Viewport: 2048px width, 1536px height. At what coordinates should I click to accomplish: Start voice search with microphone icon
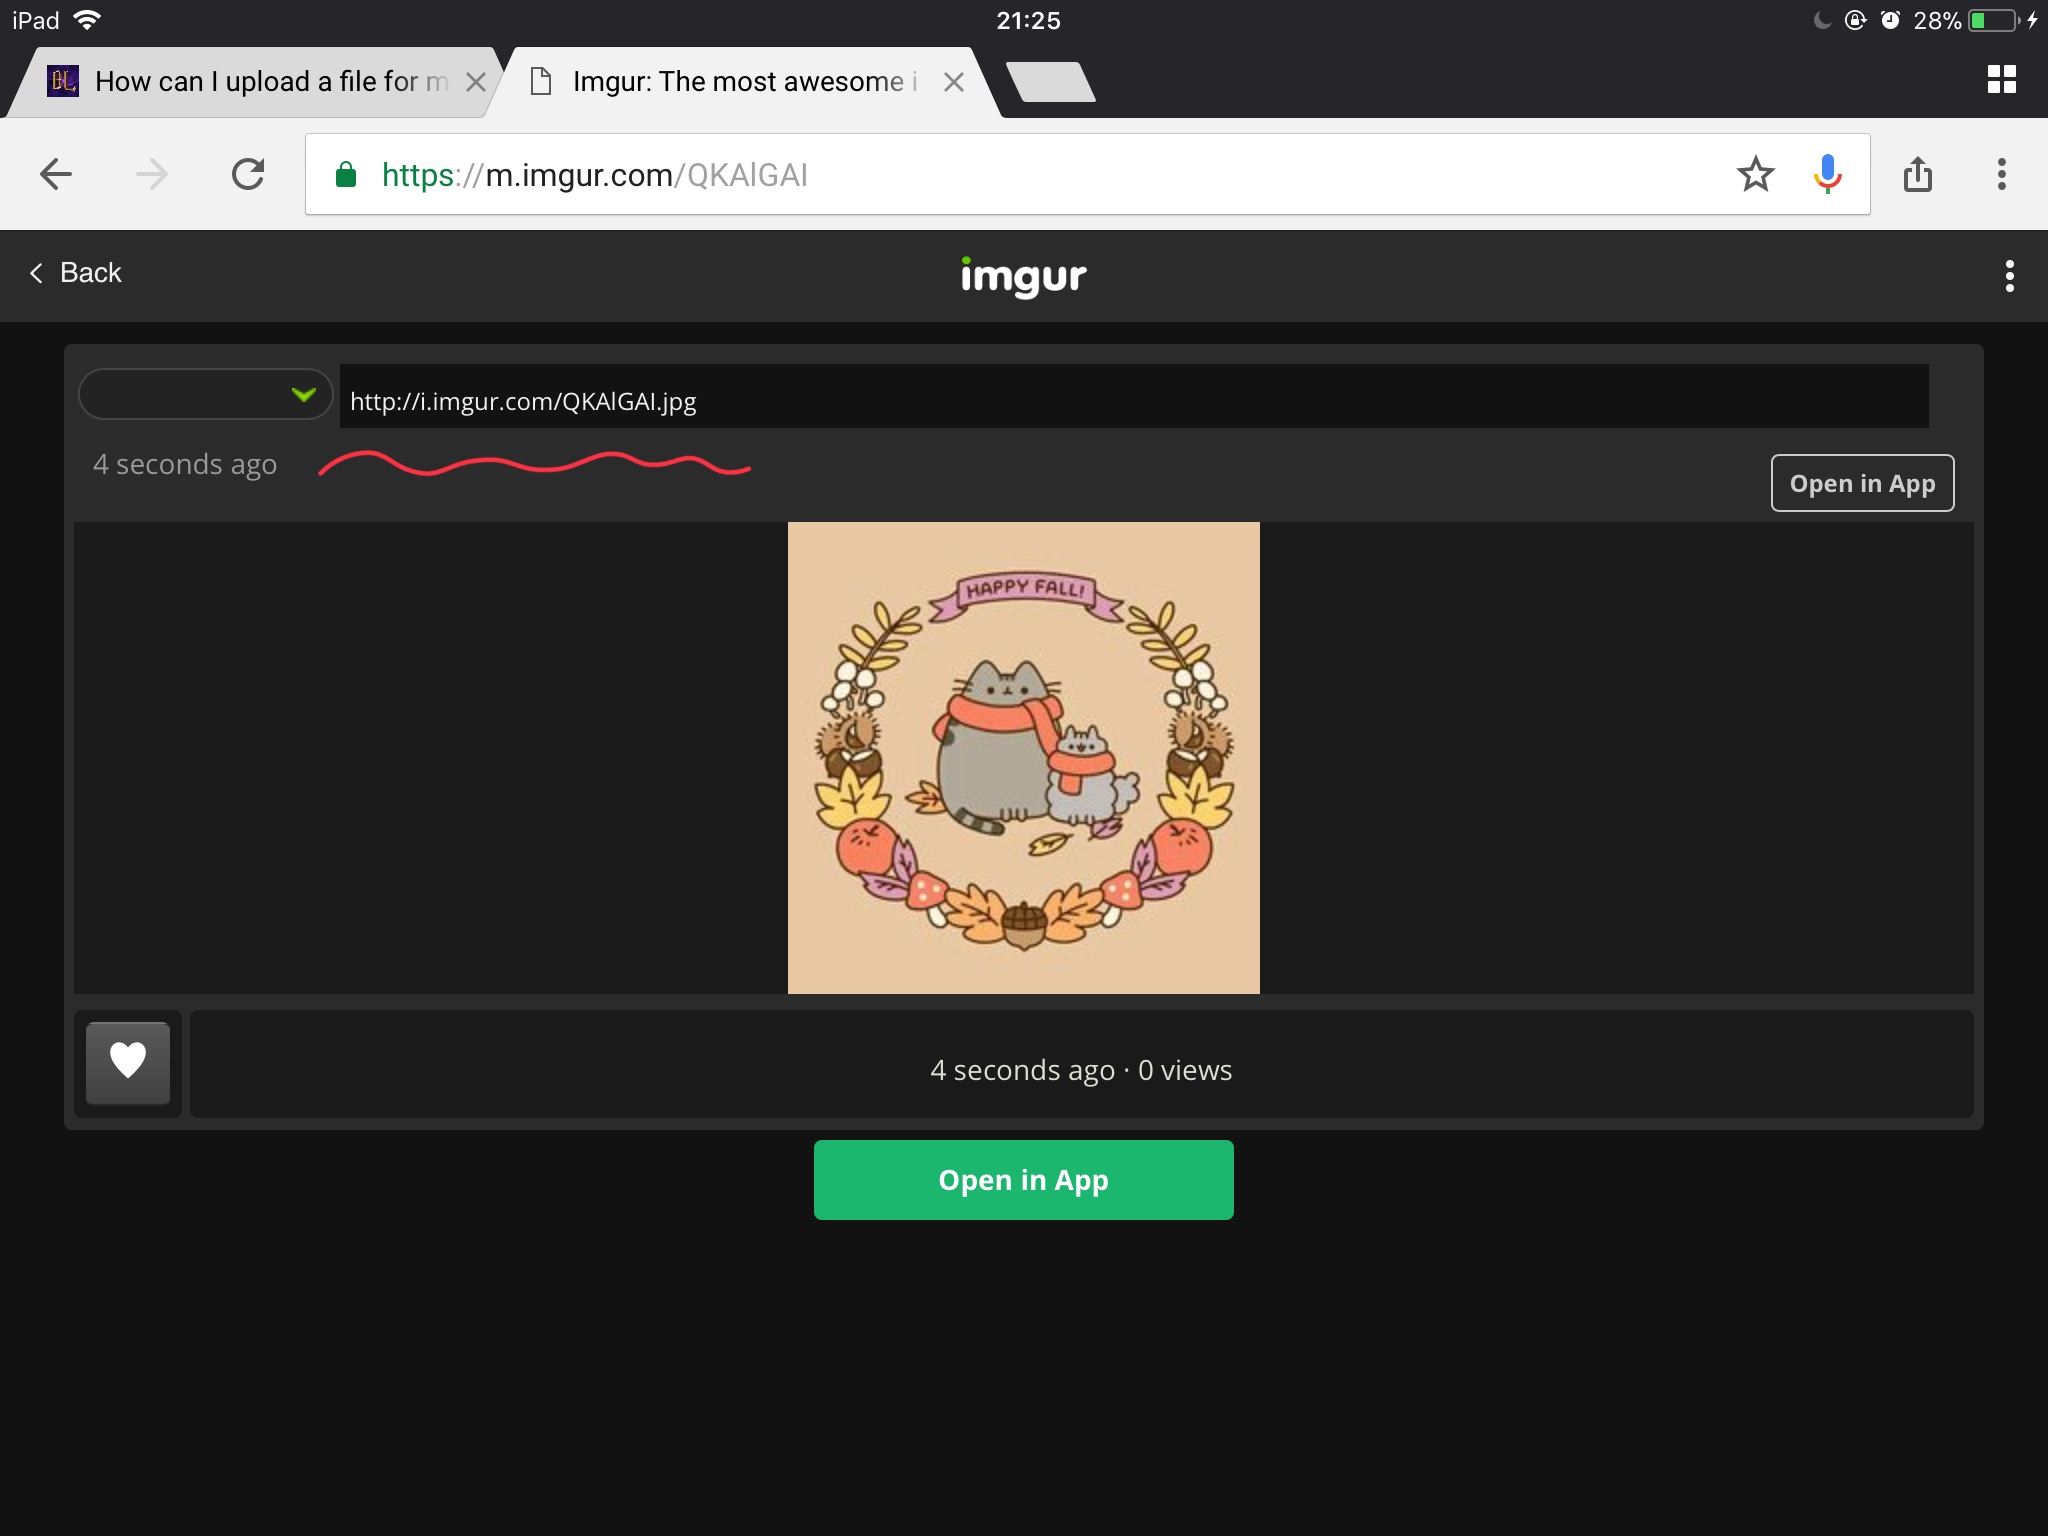tap(1828, 174)
